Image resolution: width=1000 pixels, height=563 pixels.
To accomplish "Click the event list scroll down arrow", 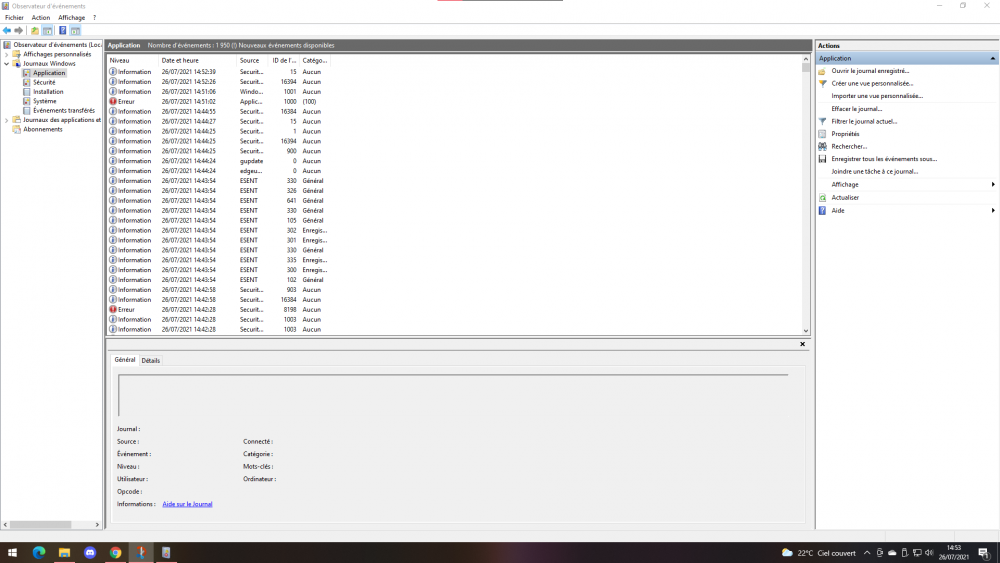I will (x=806, y=331).
